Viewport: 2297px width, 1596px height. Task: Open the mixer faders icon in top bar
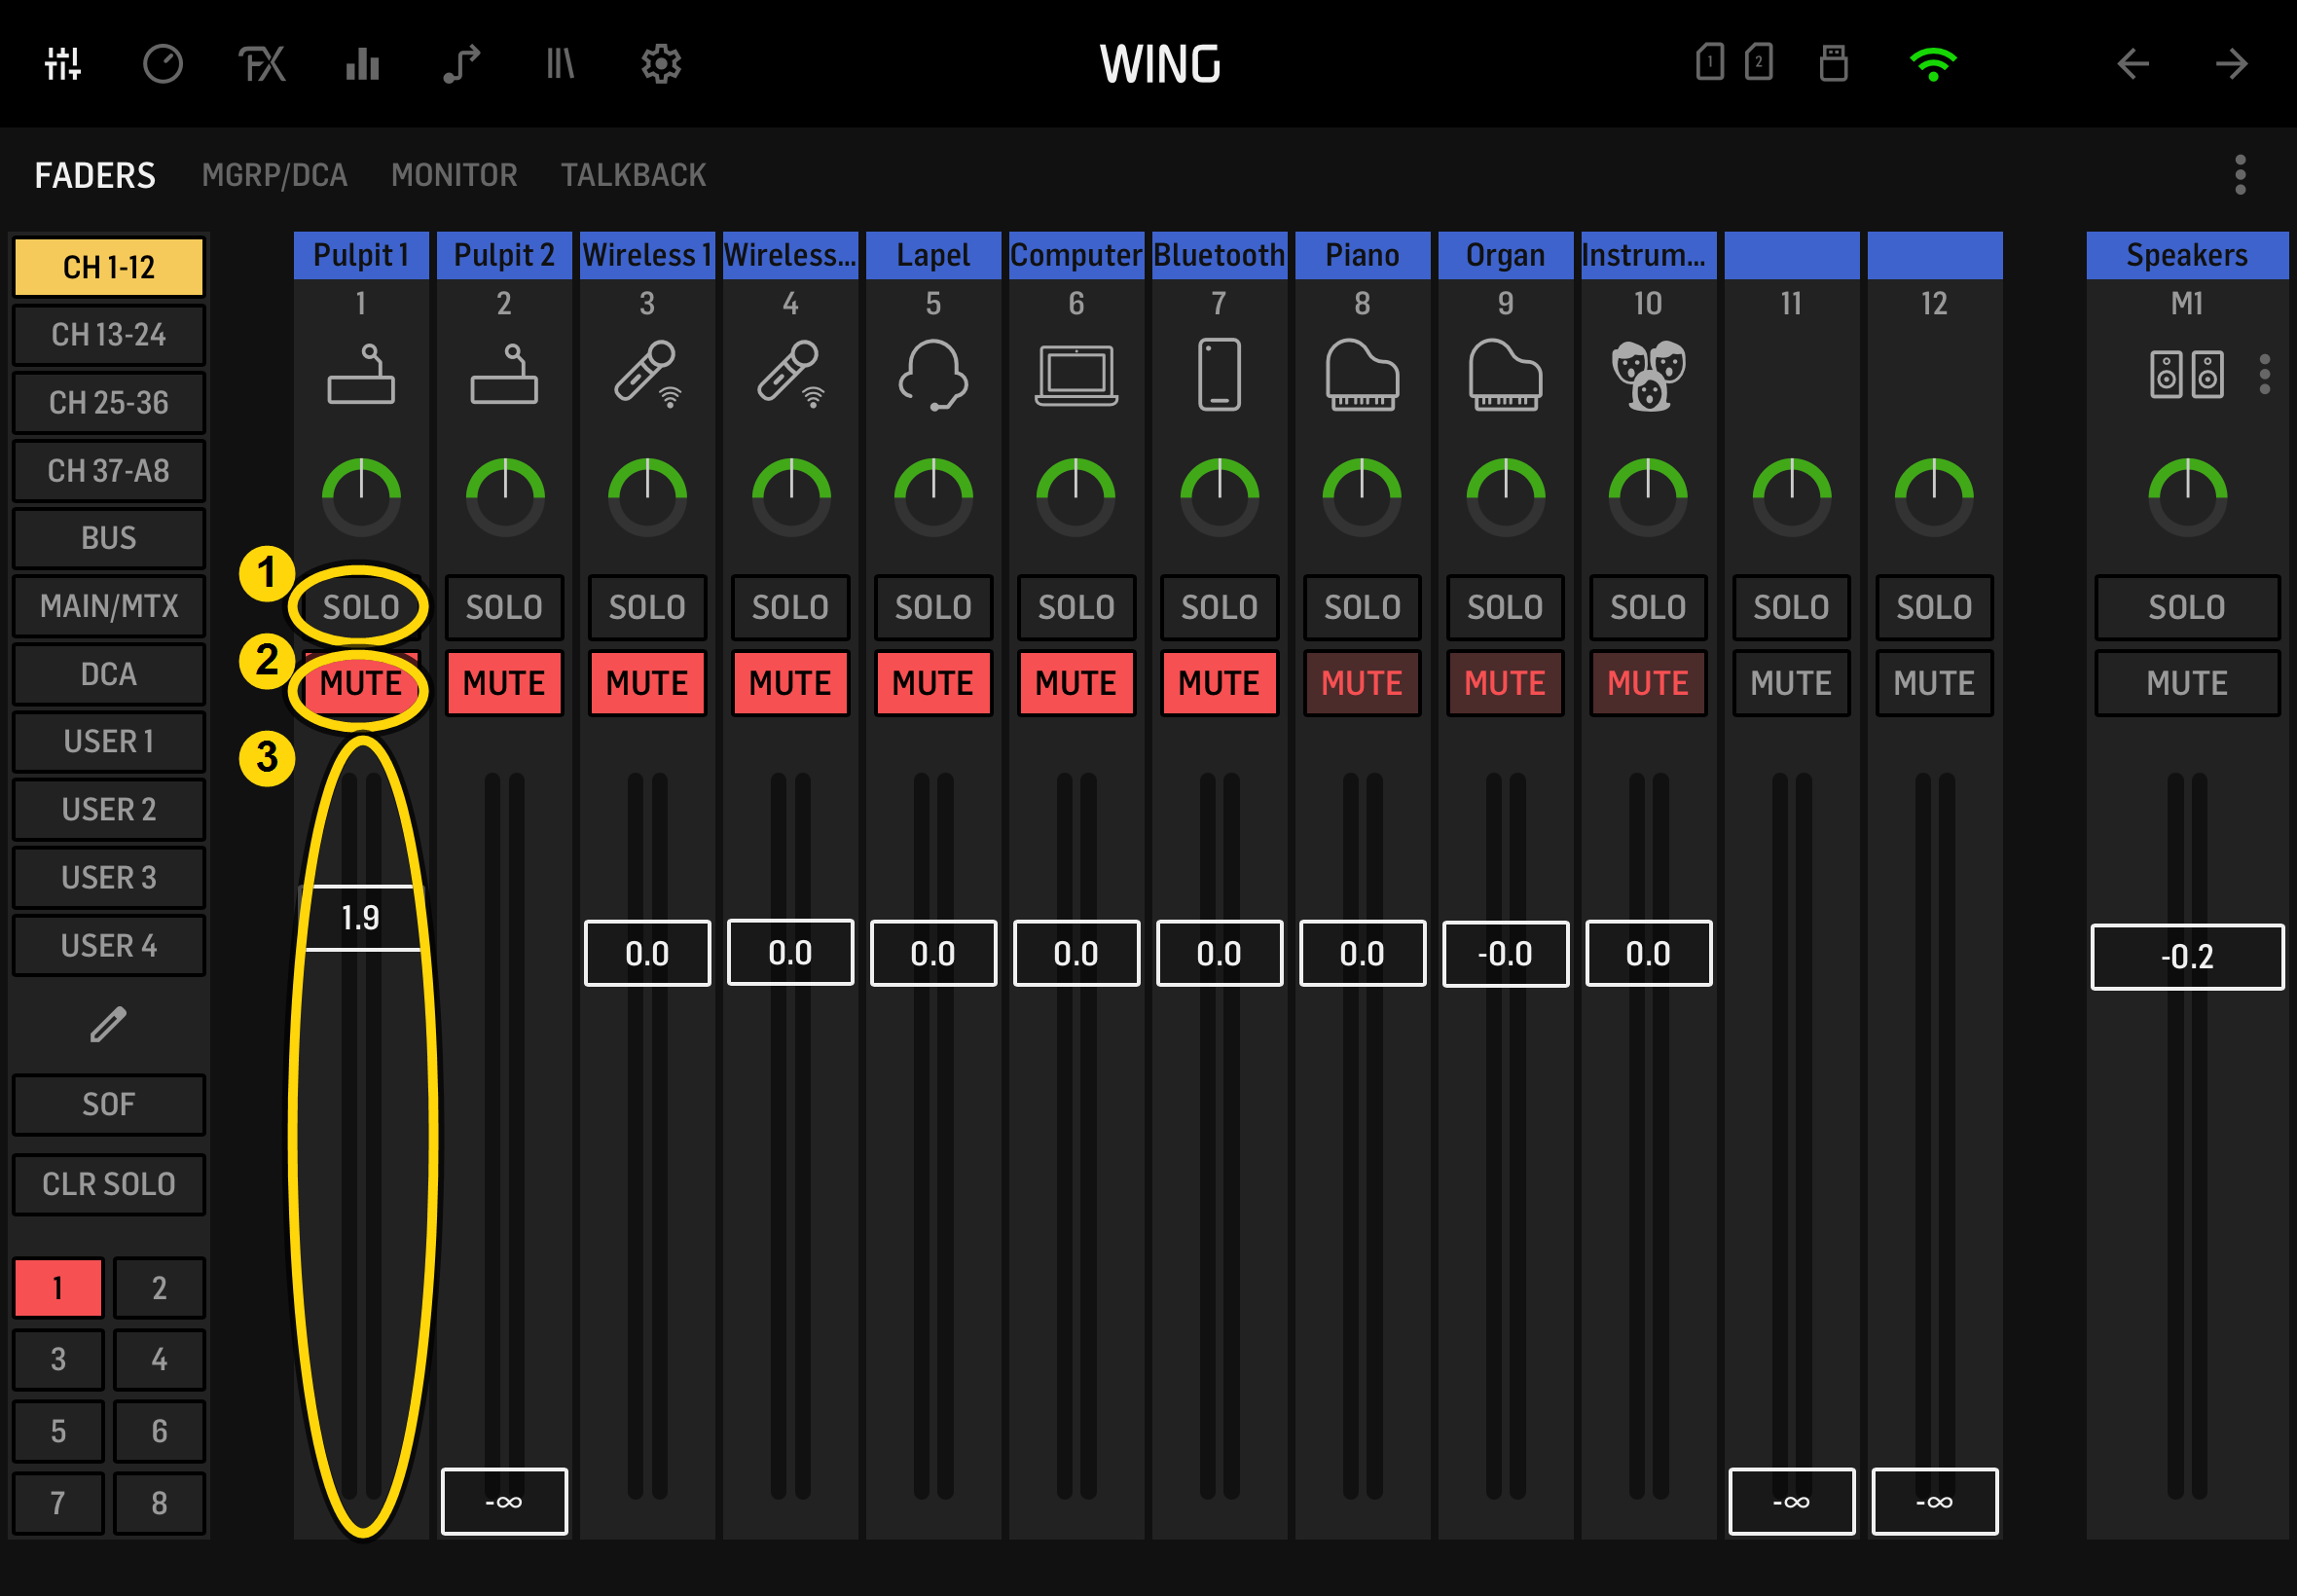point(62,64)
